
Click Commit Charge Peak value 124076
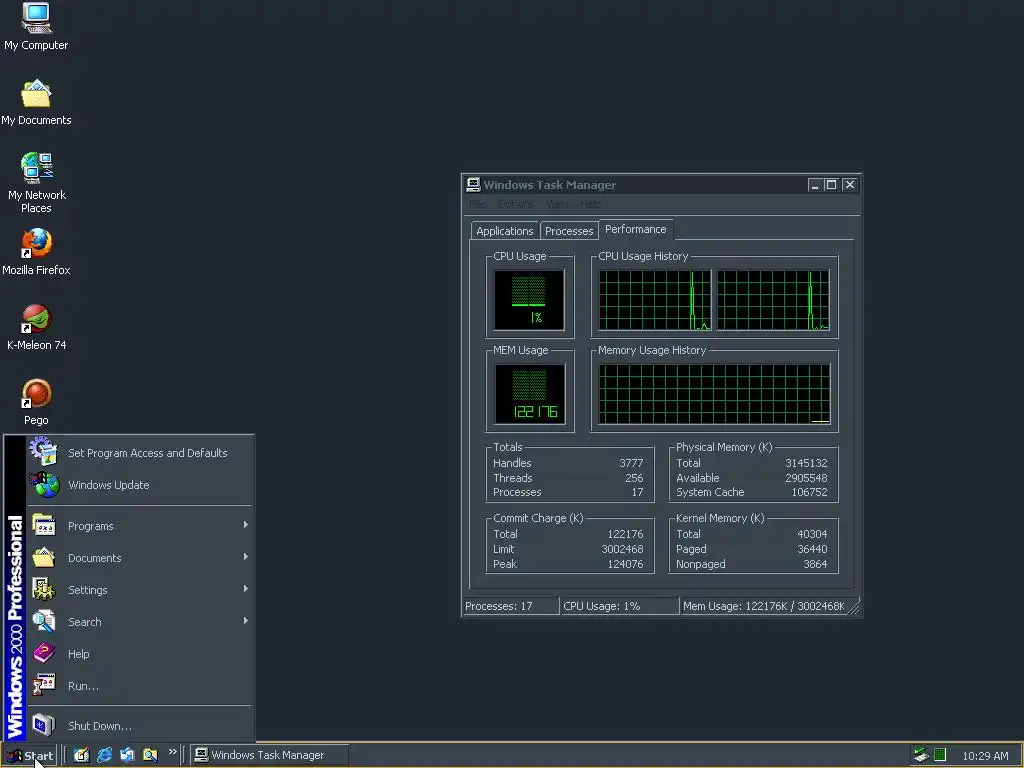[x=626, y=564]
